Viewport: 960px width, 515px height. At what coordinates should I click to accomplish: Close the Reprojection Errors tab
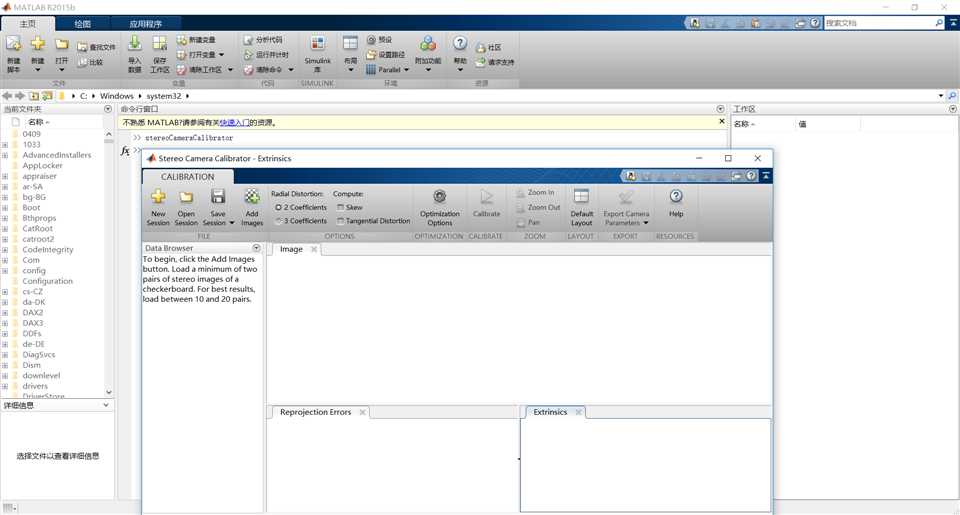pyautogui.click(x=362, y=412)
